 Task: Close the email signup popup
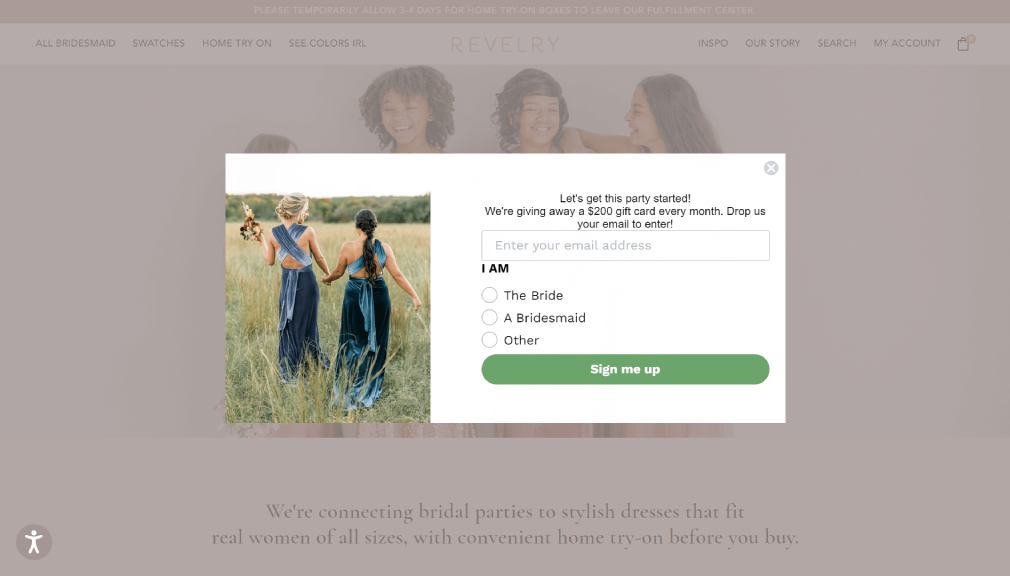point(771,168)
